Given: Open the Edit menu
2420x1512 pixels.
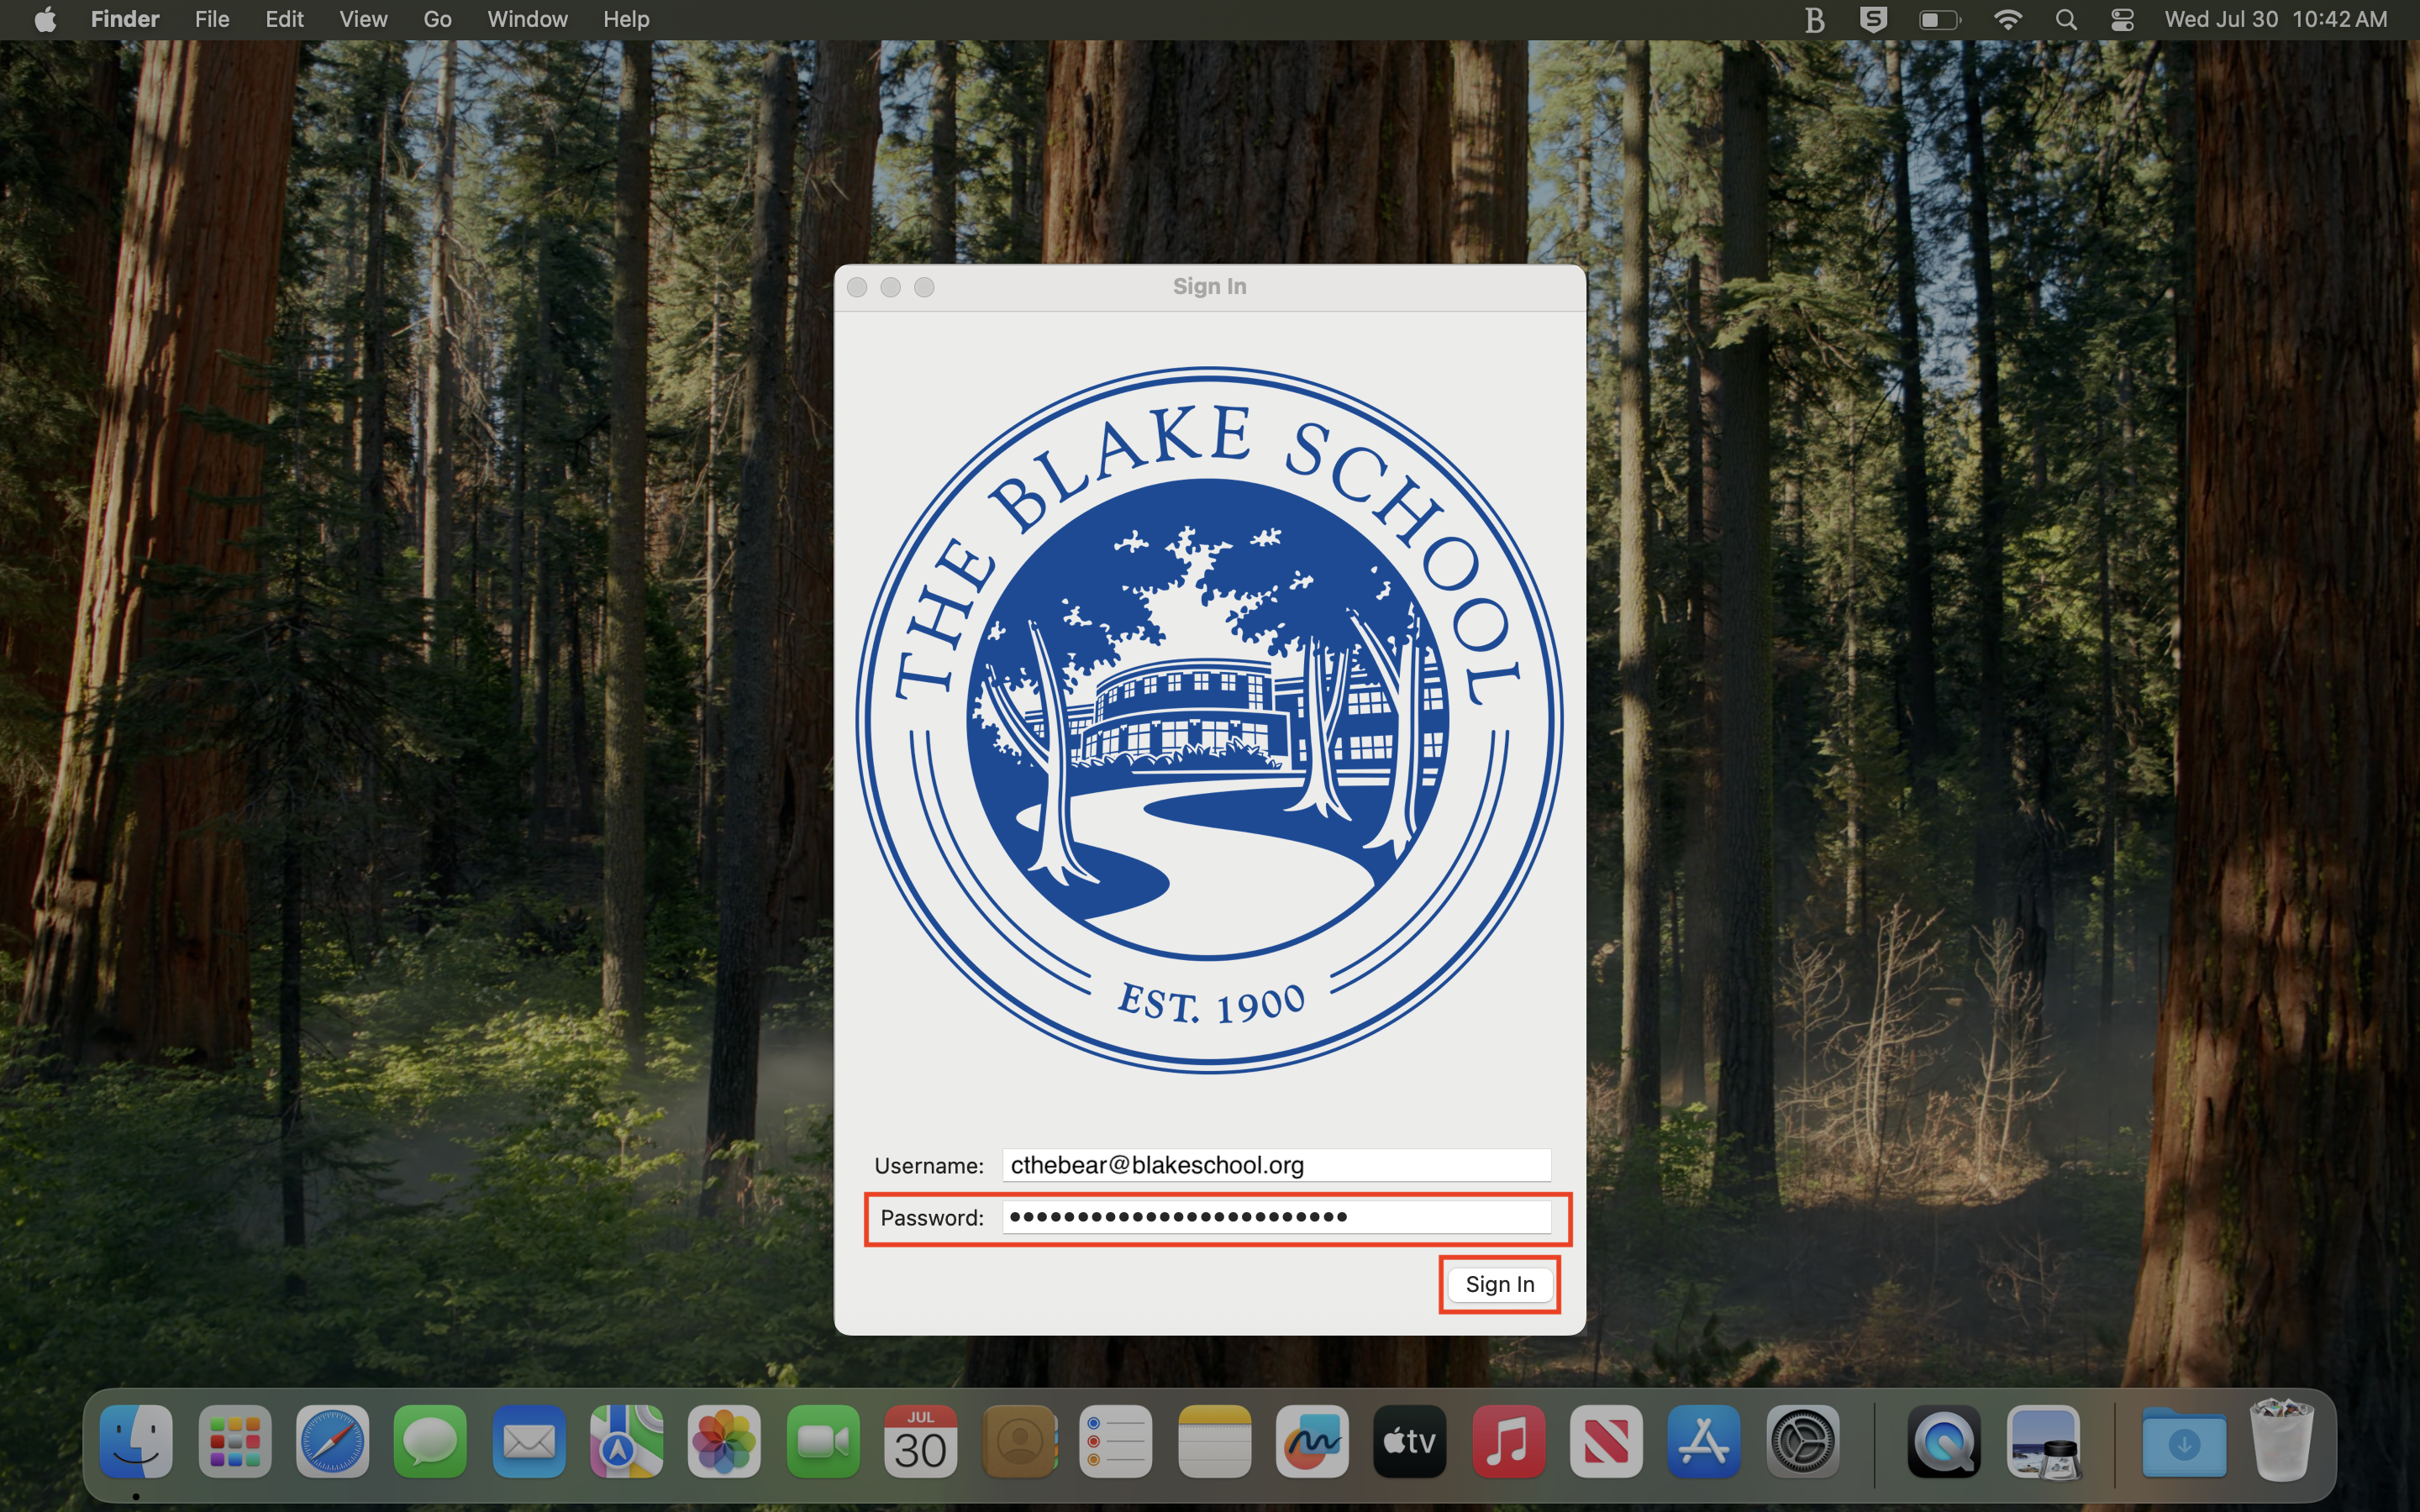Looking at the screenshot, I should (284, 19).
